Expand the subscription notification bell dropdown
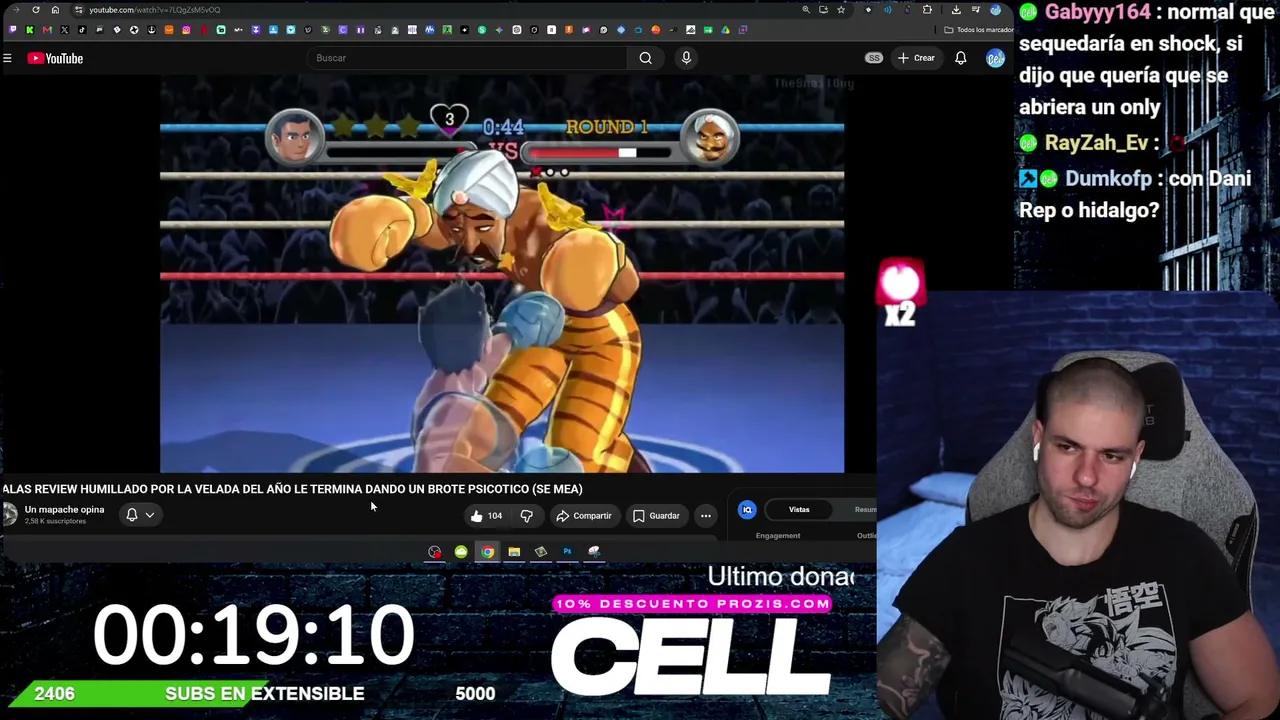The width and height of the screenshot is (1280, 720). [x=140, y=515]
